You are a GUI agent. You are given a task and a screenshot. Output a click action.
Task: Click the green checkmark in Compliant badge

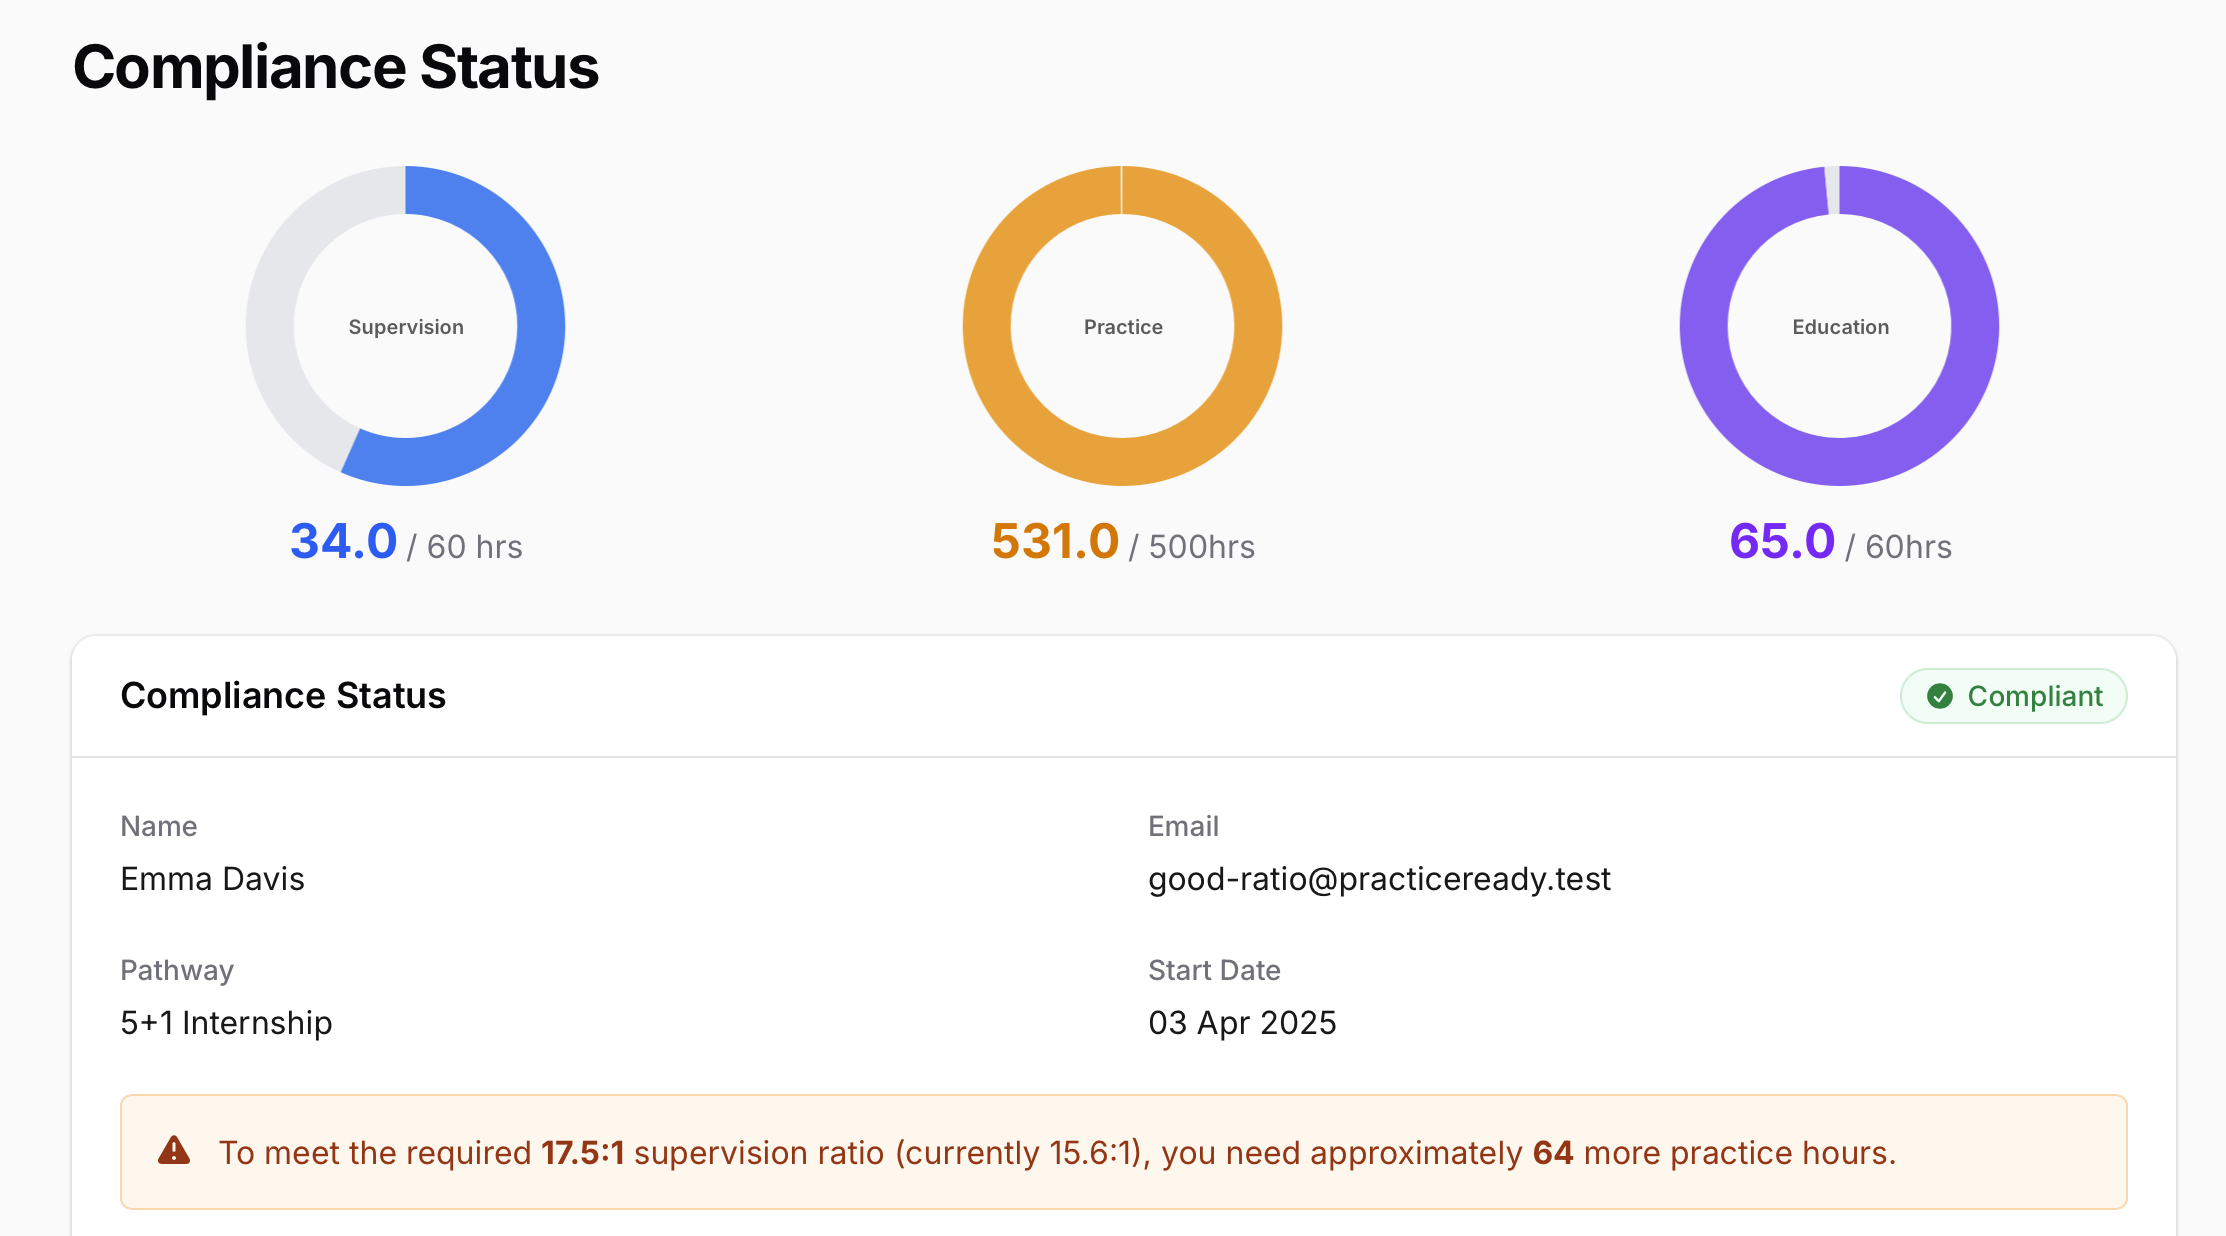pos(1940,695)
